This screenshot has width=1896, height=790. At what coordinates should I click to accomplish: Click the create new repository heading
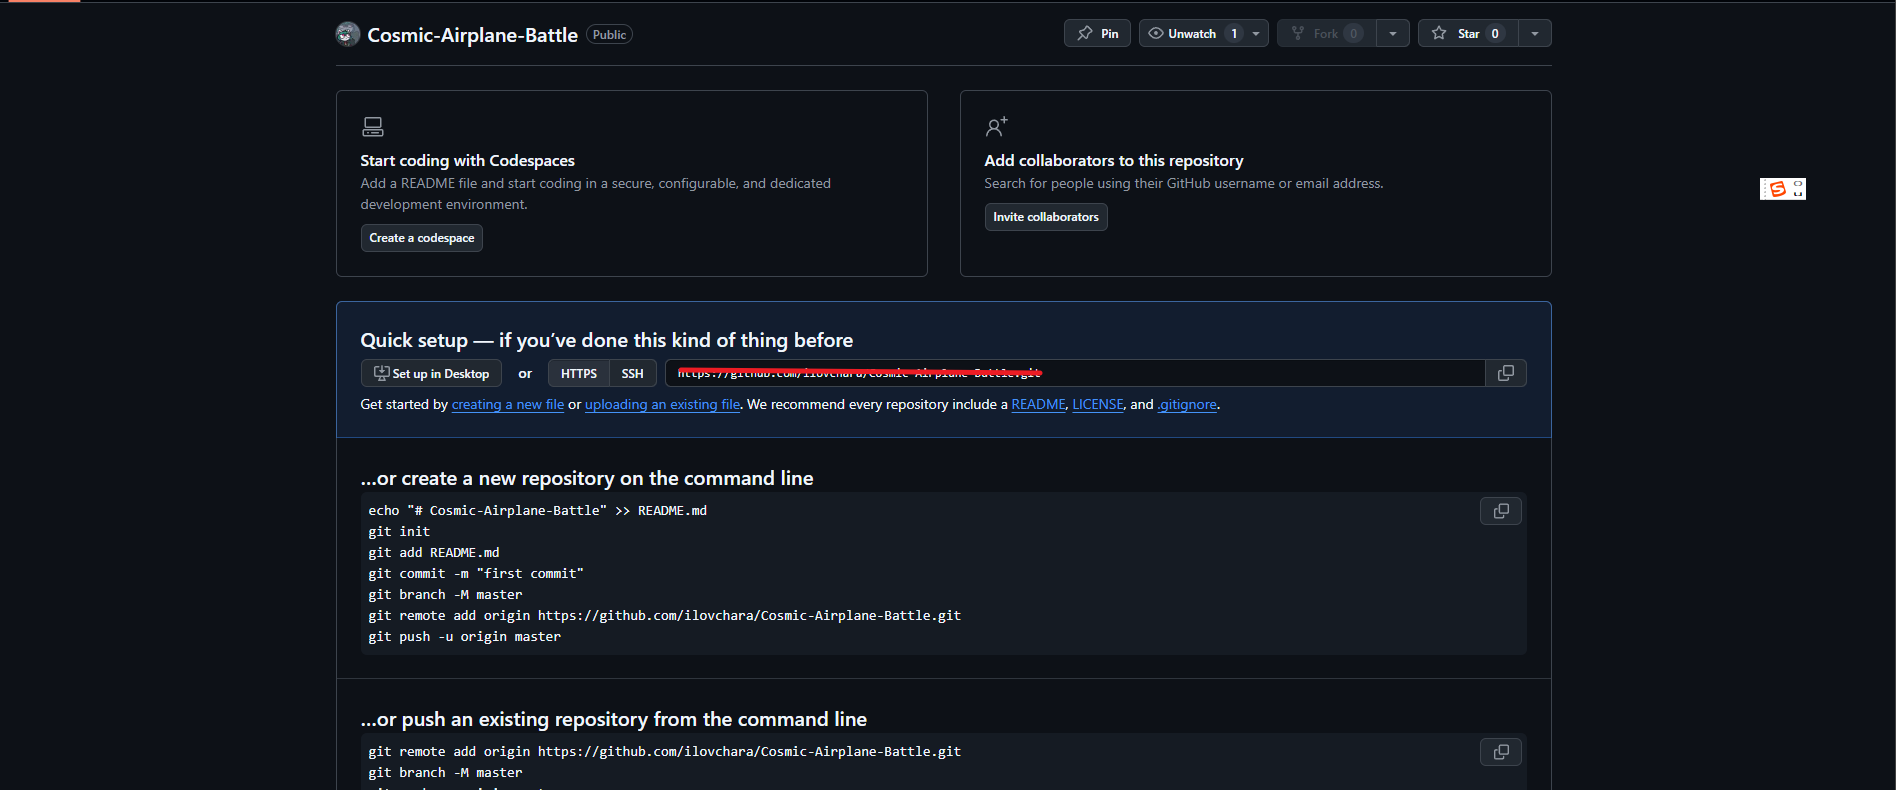[587, 479]
